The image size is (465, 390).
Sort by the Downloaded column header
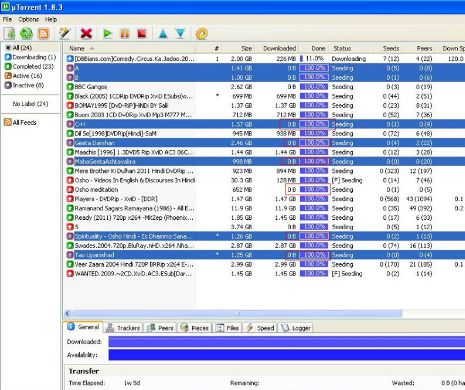click(277, 48)
